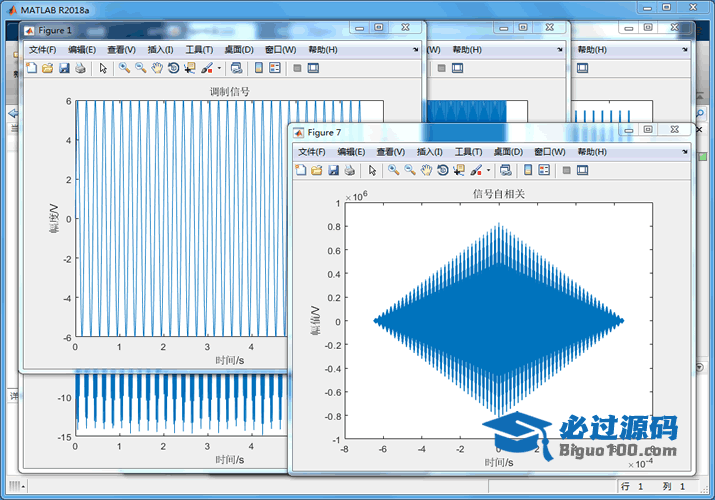715x500 pixels.
Task: Select the Zoom Out tool in Figure 1
Action: click(141, 68)
